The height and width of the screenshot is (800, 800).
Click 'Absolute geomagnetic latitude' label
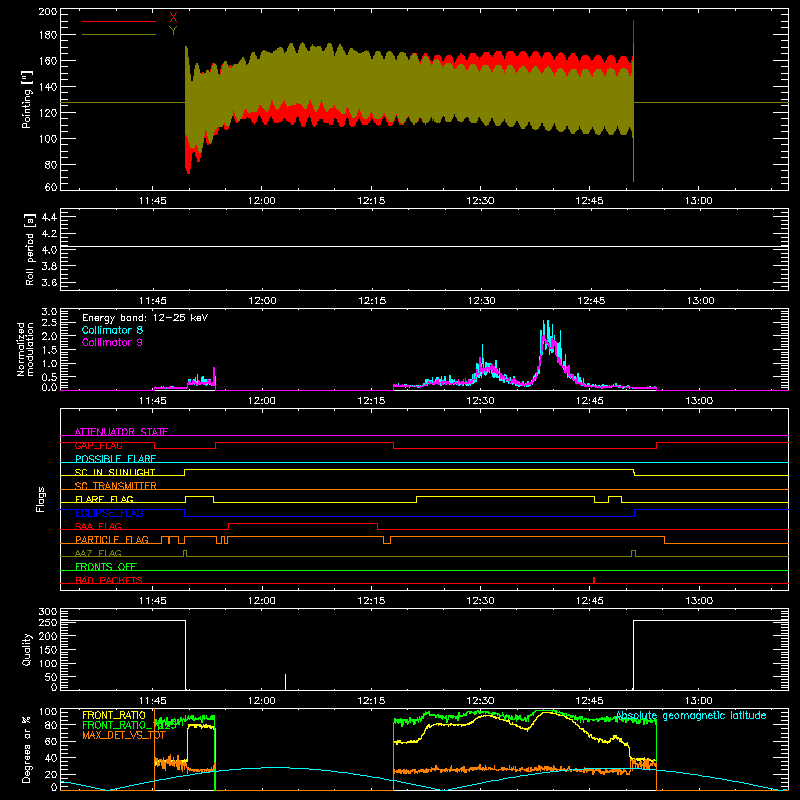(691, 715)
